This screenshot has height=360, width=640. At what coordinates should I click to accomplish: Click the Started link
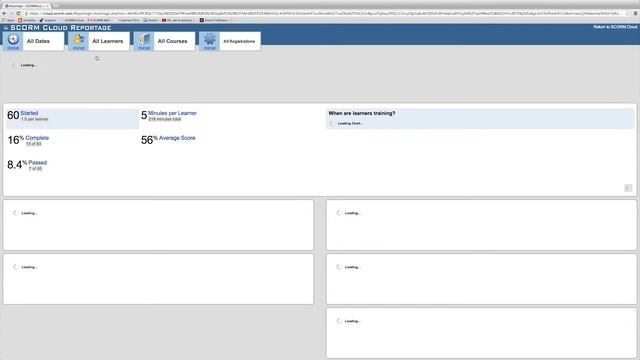pos(29,113)
